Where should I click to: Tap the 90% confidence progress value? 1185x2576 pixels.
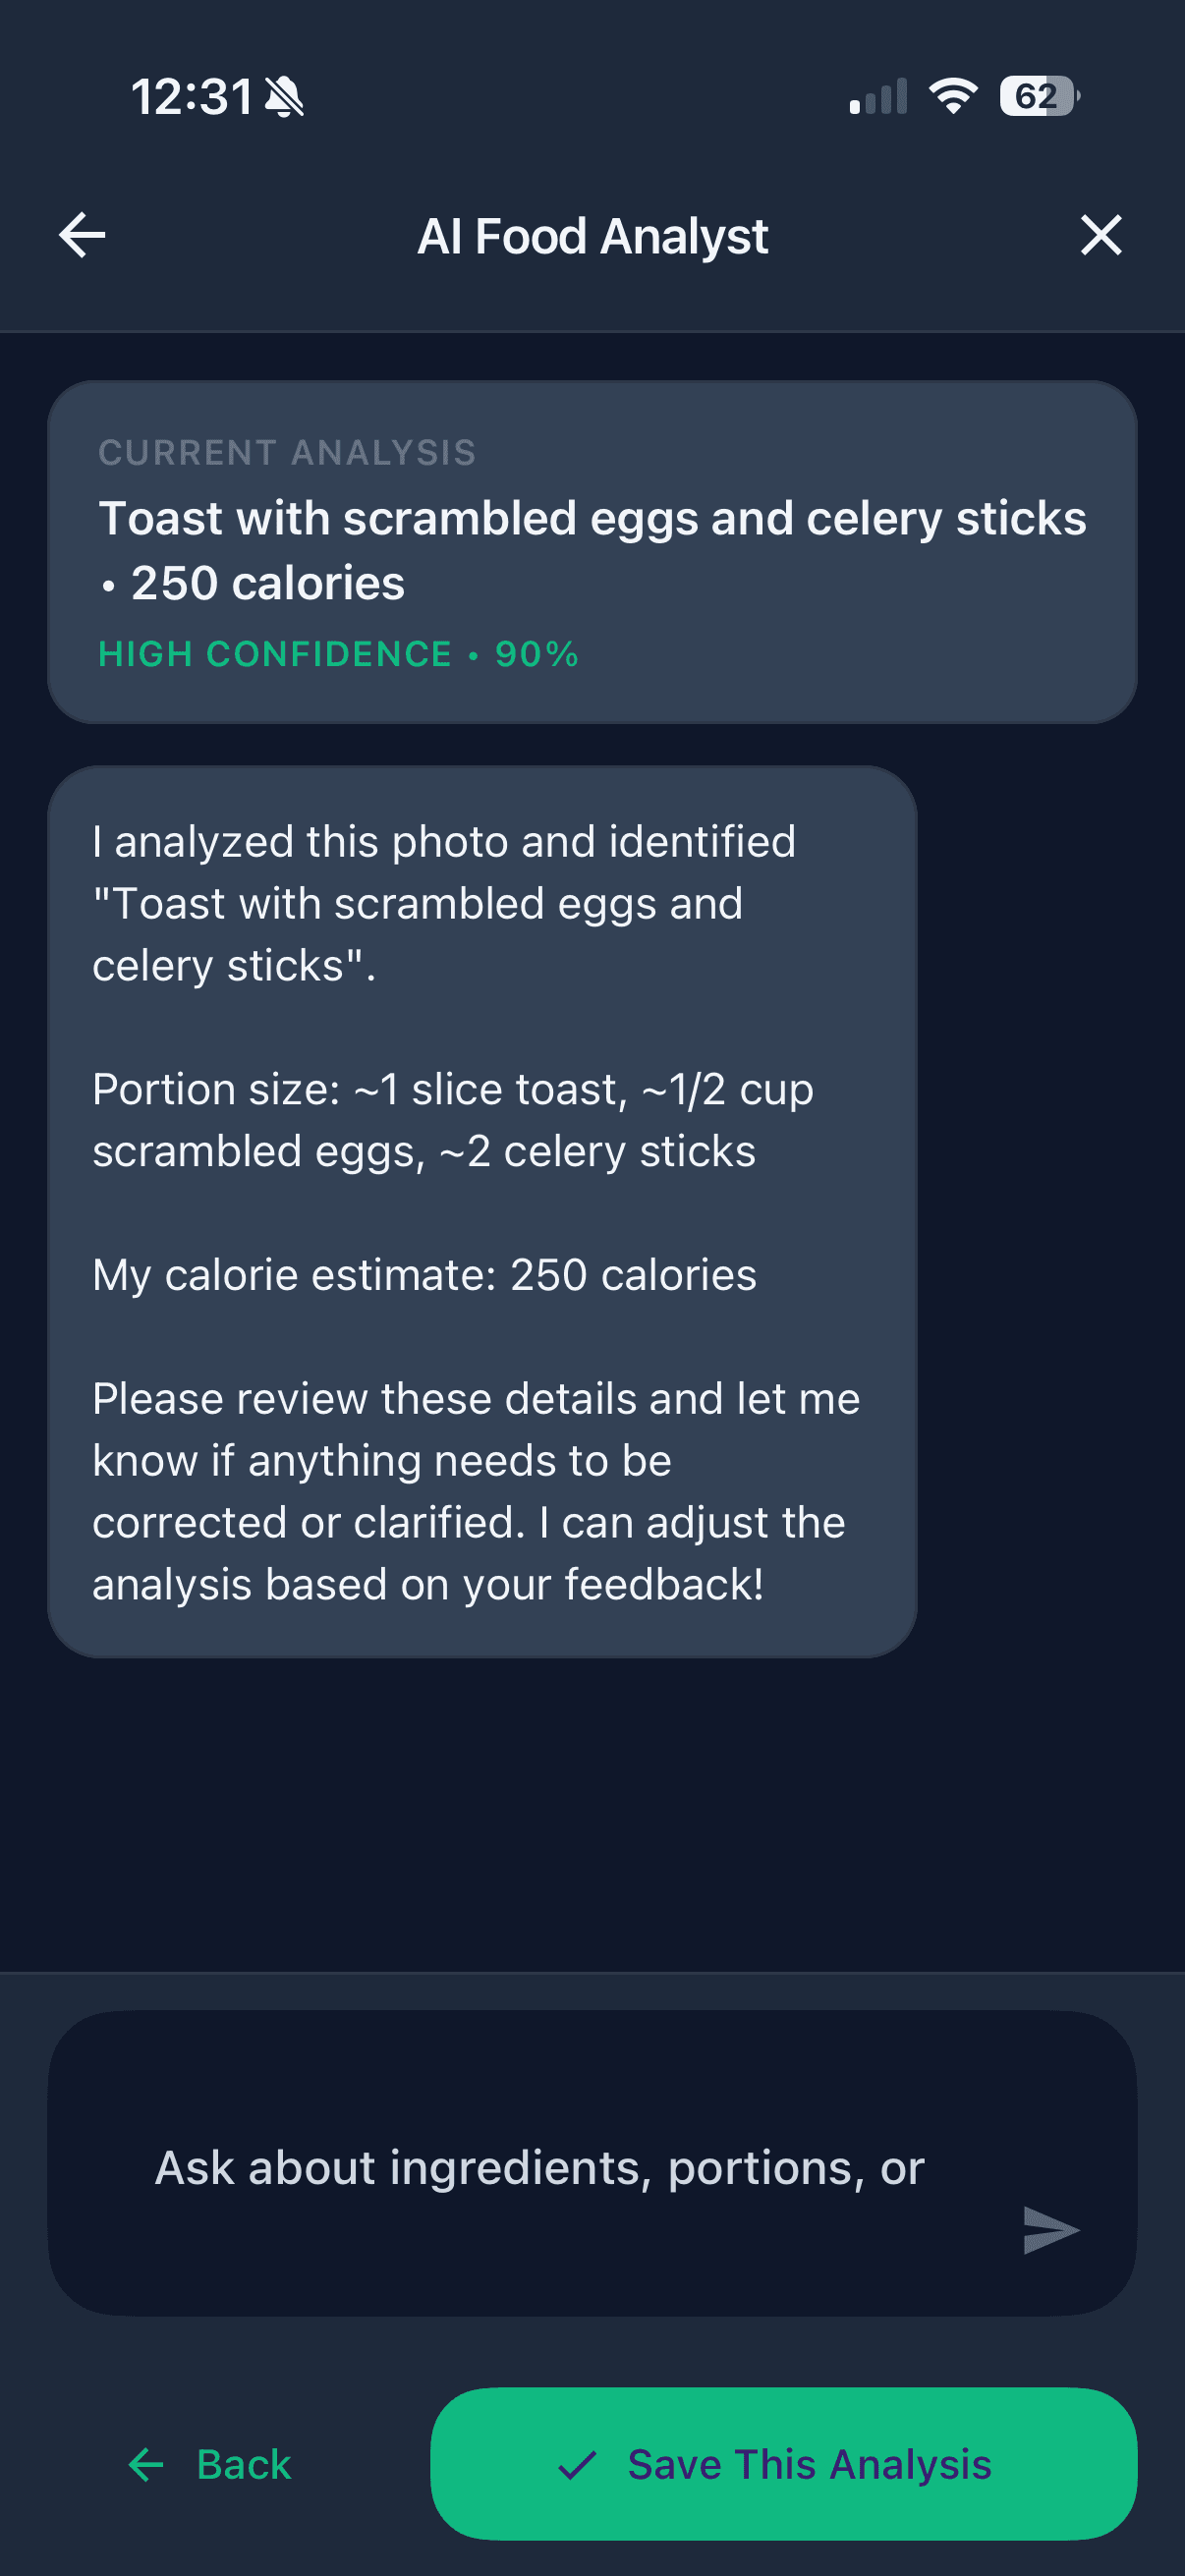[540, 654]
